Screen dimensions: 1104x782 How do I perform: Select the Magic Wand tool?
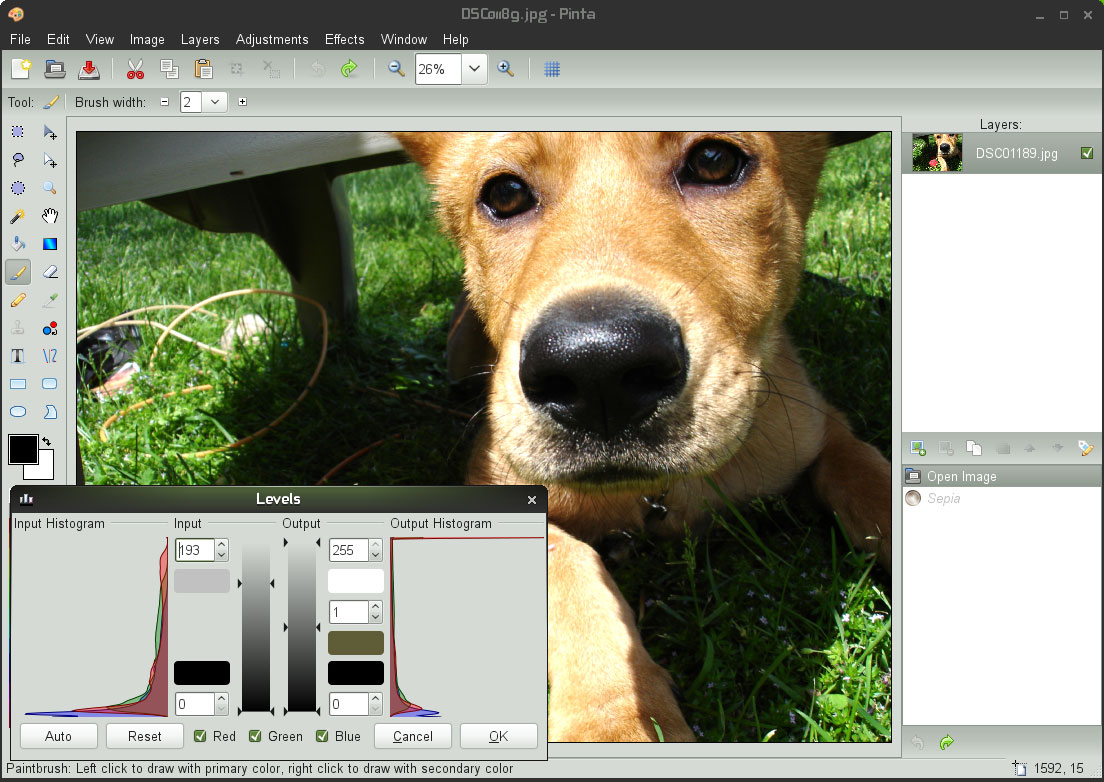18,216
